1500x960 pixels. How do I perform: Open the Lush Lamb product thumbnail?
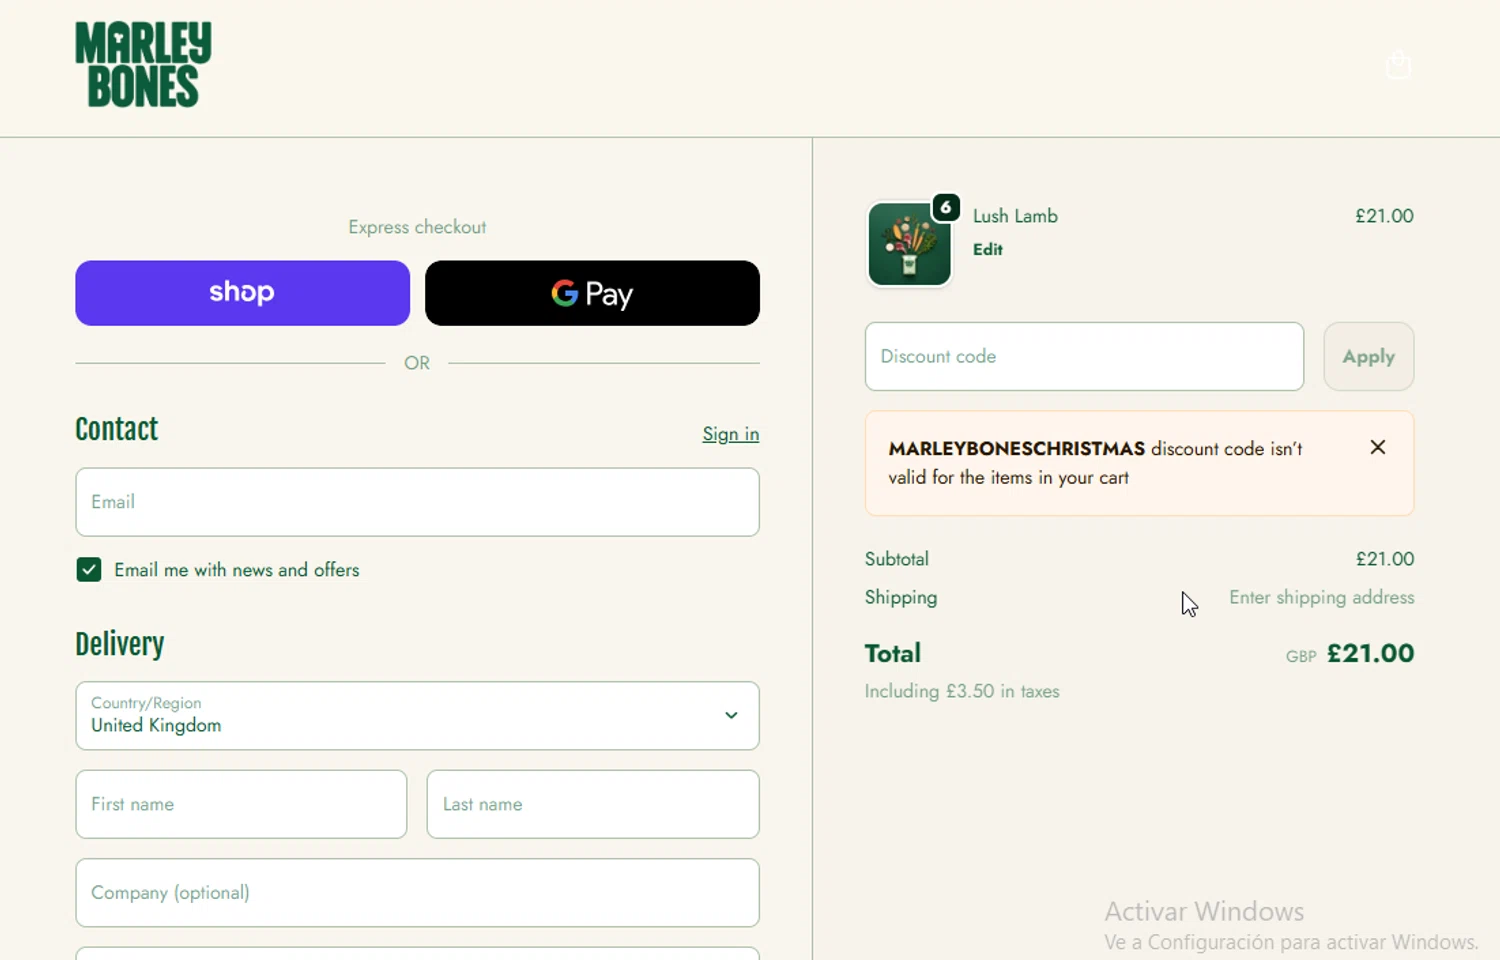909,244
